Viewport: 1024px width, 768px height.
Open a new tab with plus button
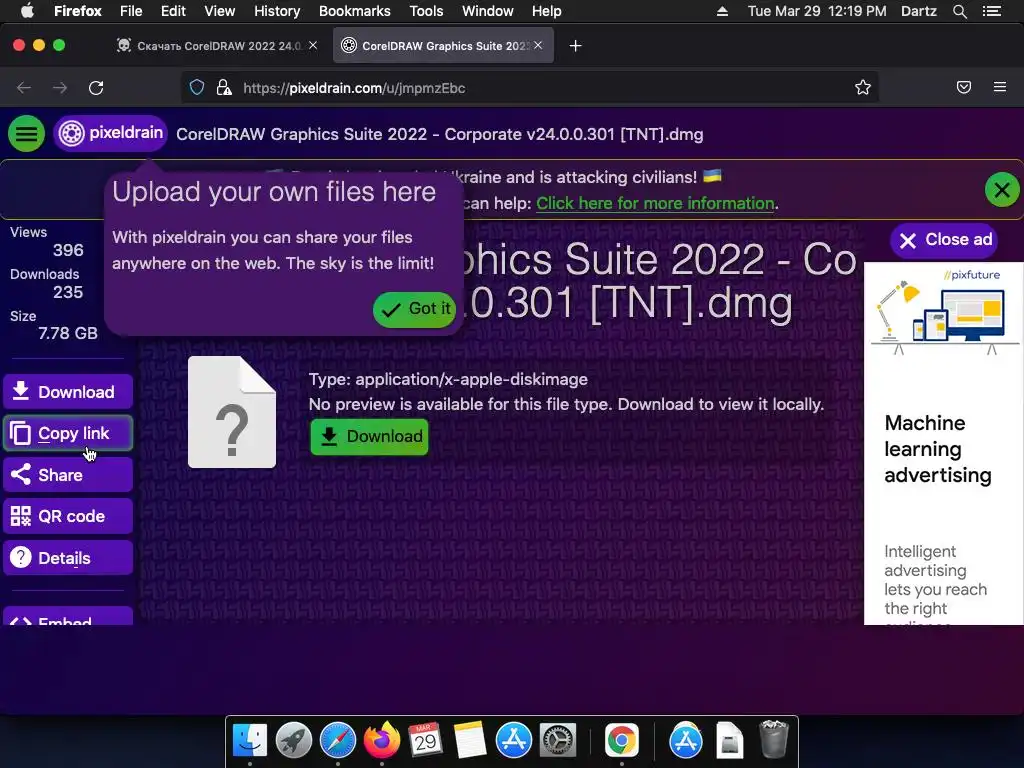[x=575, y=46]
